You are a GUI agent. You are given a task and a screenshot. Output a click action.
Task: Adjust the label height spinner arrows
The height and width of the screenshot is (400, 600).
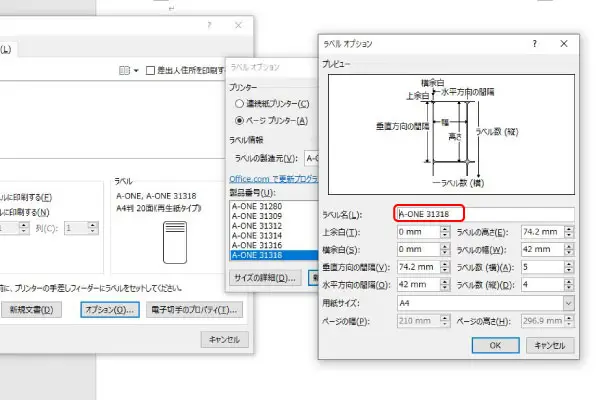pyautogui.click(x=569, y=232)
